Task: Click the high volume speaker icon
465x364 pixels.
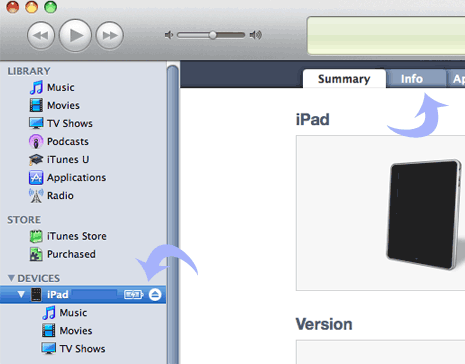Action: 256,35
